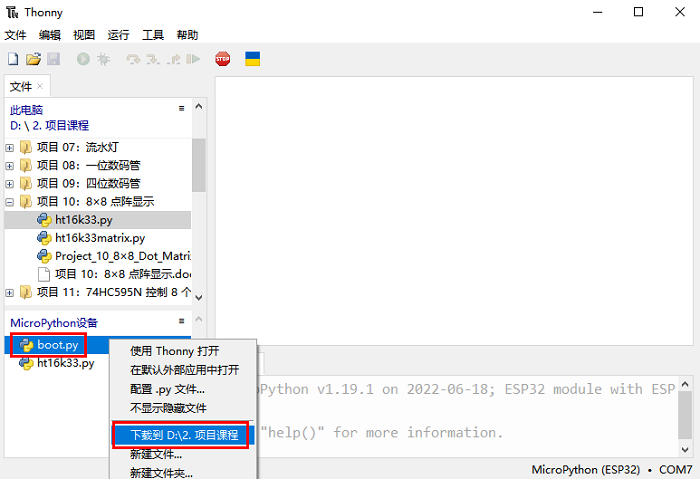Viewport: 700px width, 479px height.
Task: Click the file list vertical scrollbar down arrow
Action: click(198, 296)
